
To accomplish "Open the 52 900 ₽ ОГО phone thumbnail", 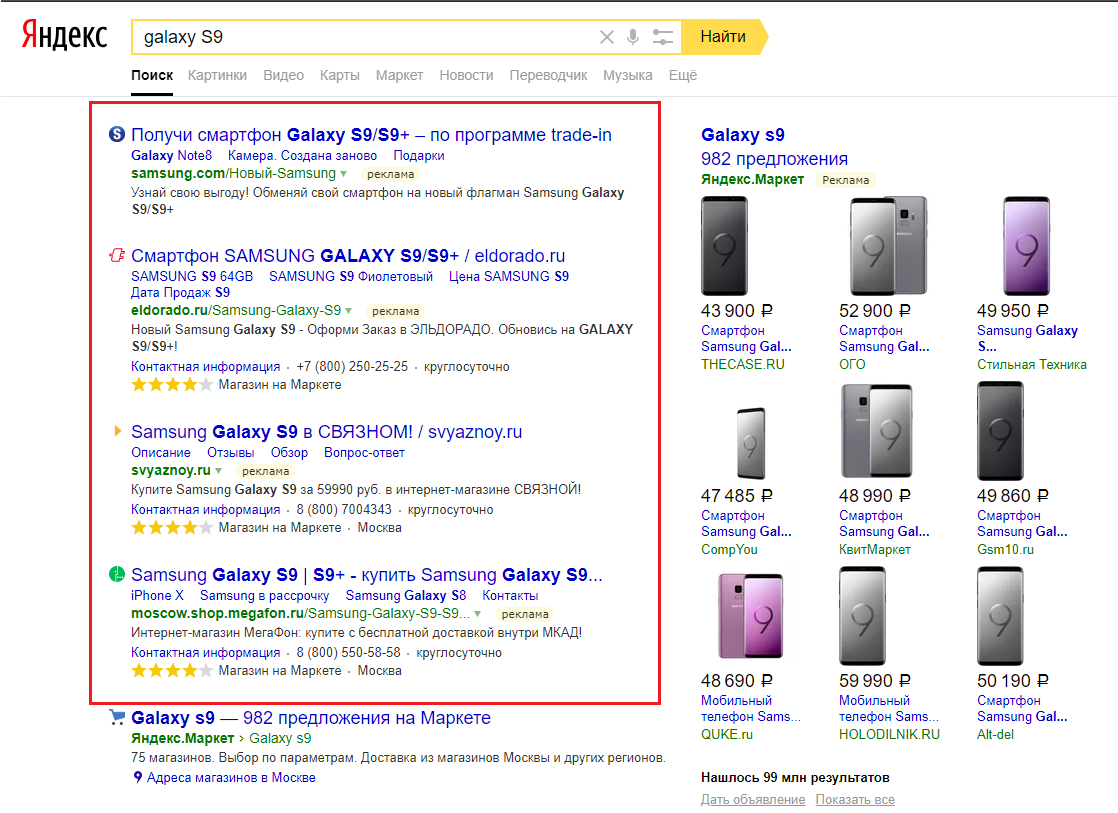I will coord(888,246).
